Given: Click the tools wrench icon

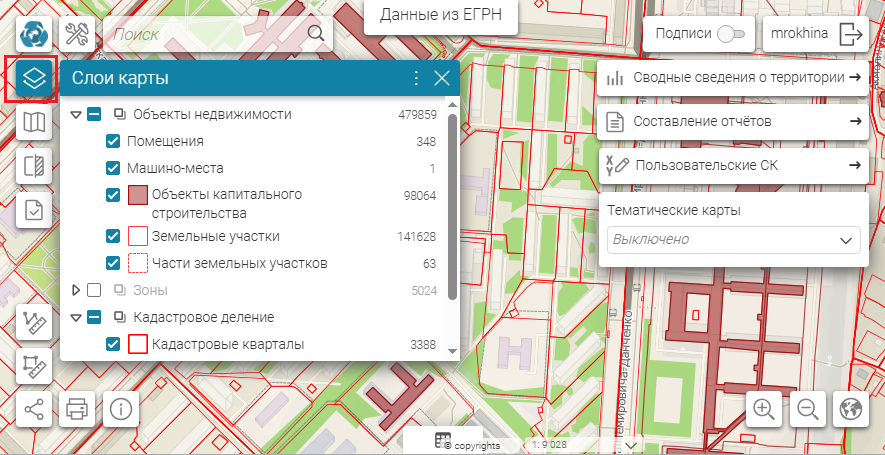Looking at the screenshot, I should [x=78, y=35].
